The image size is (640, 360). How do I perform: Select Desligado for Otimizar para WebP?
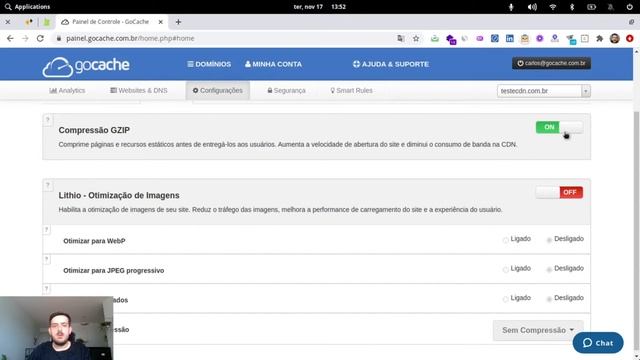pyautogui.click(x=549, y=240)
